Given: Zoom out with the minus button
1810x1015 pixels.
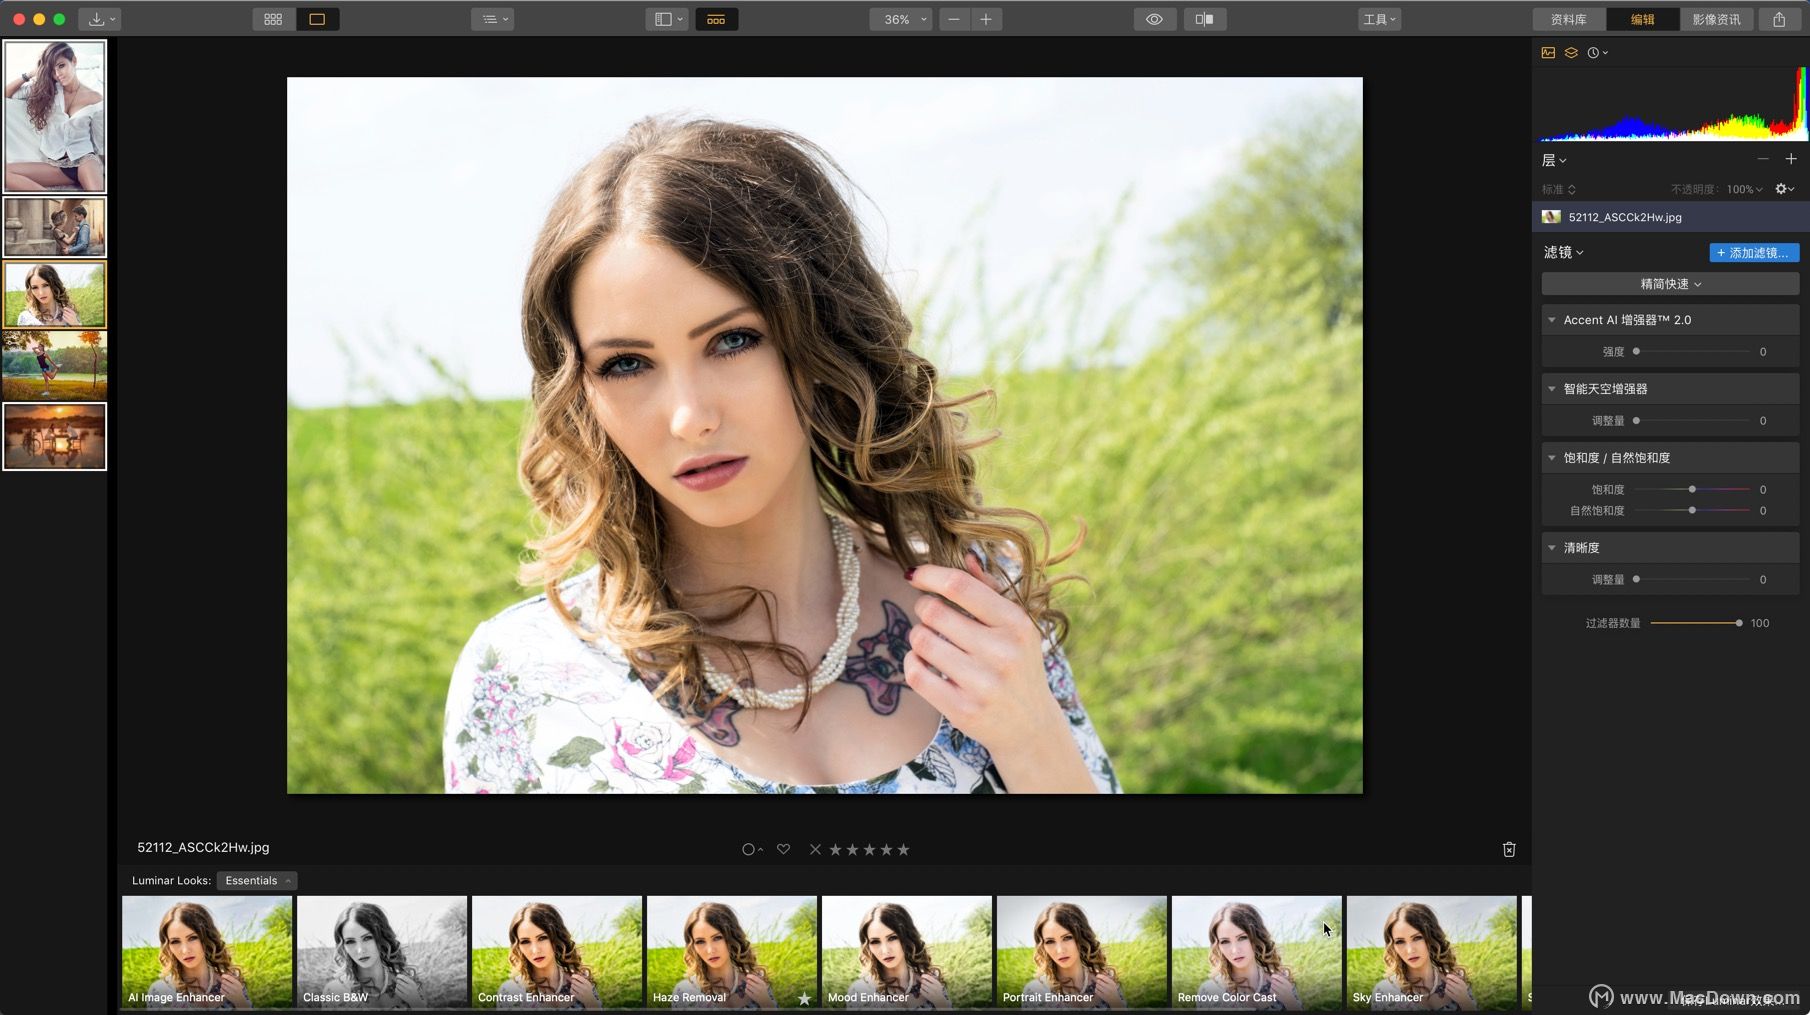Looking at the screenshot, I should (x=954, y=19).
